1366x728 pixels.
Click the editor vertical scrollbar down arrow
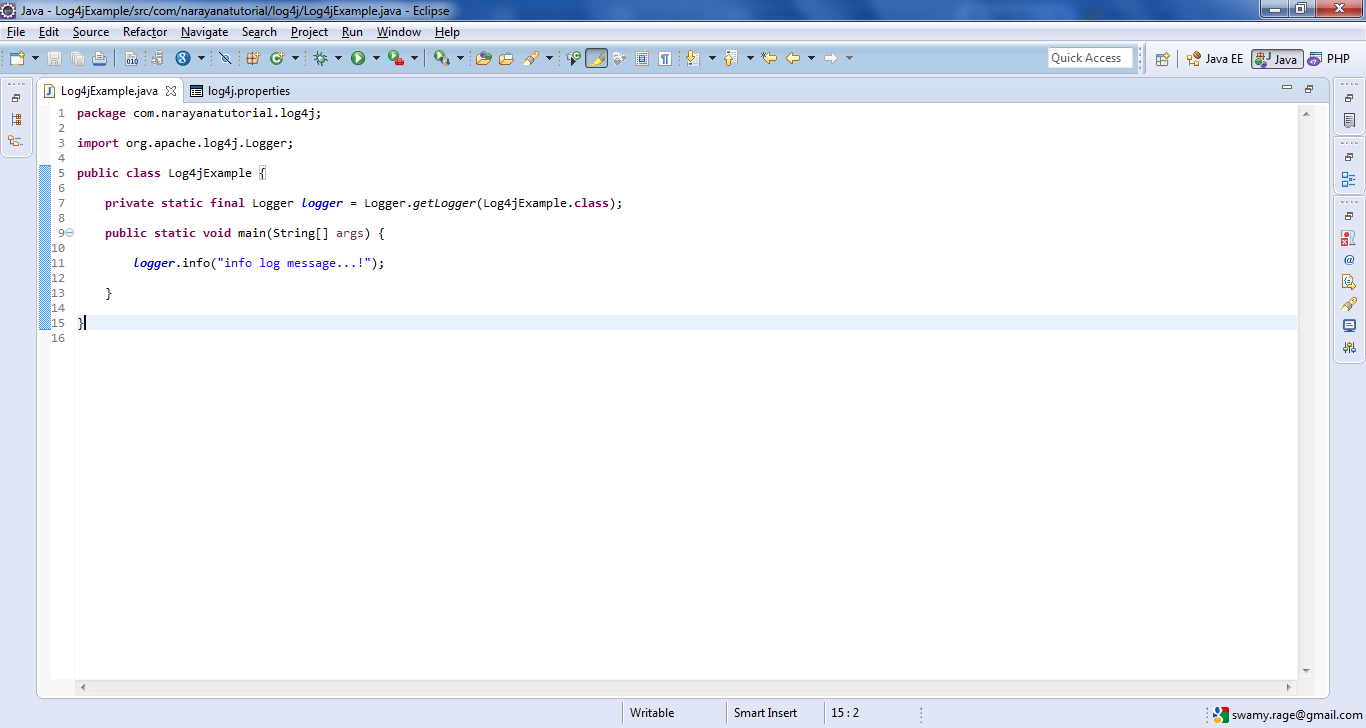point(1306,671)
